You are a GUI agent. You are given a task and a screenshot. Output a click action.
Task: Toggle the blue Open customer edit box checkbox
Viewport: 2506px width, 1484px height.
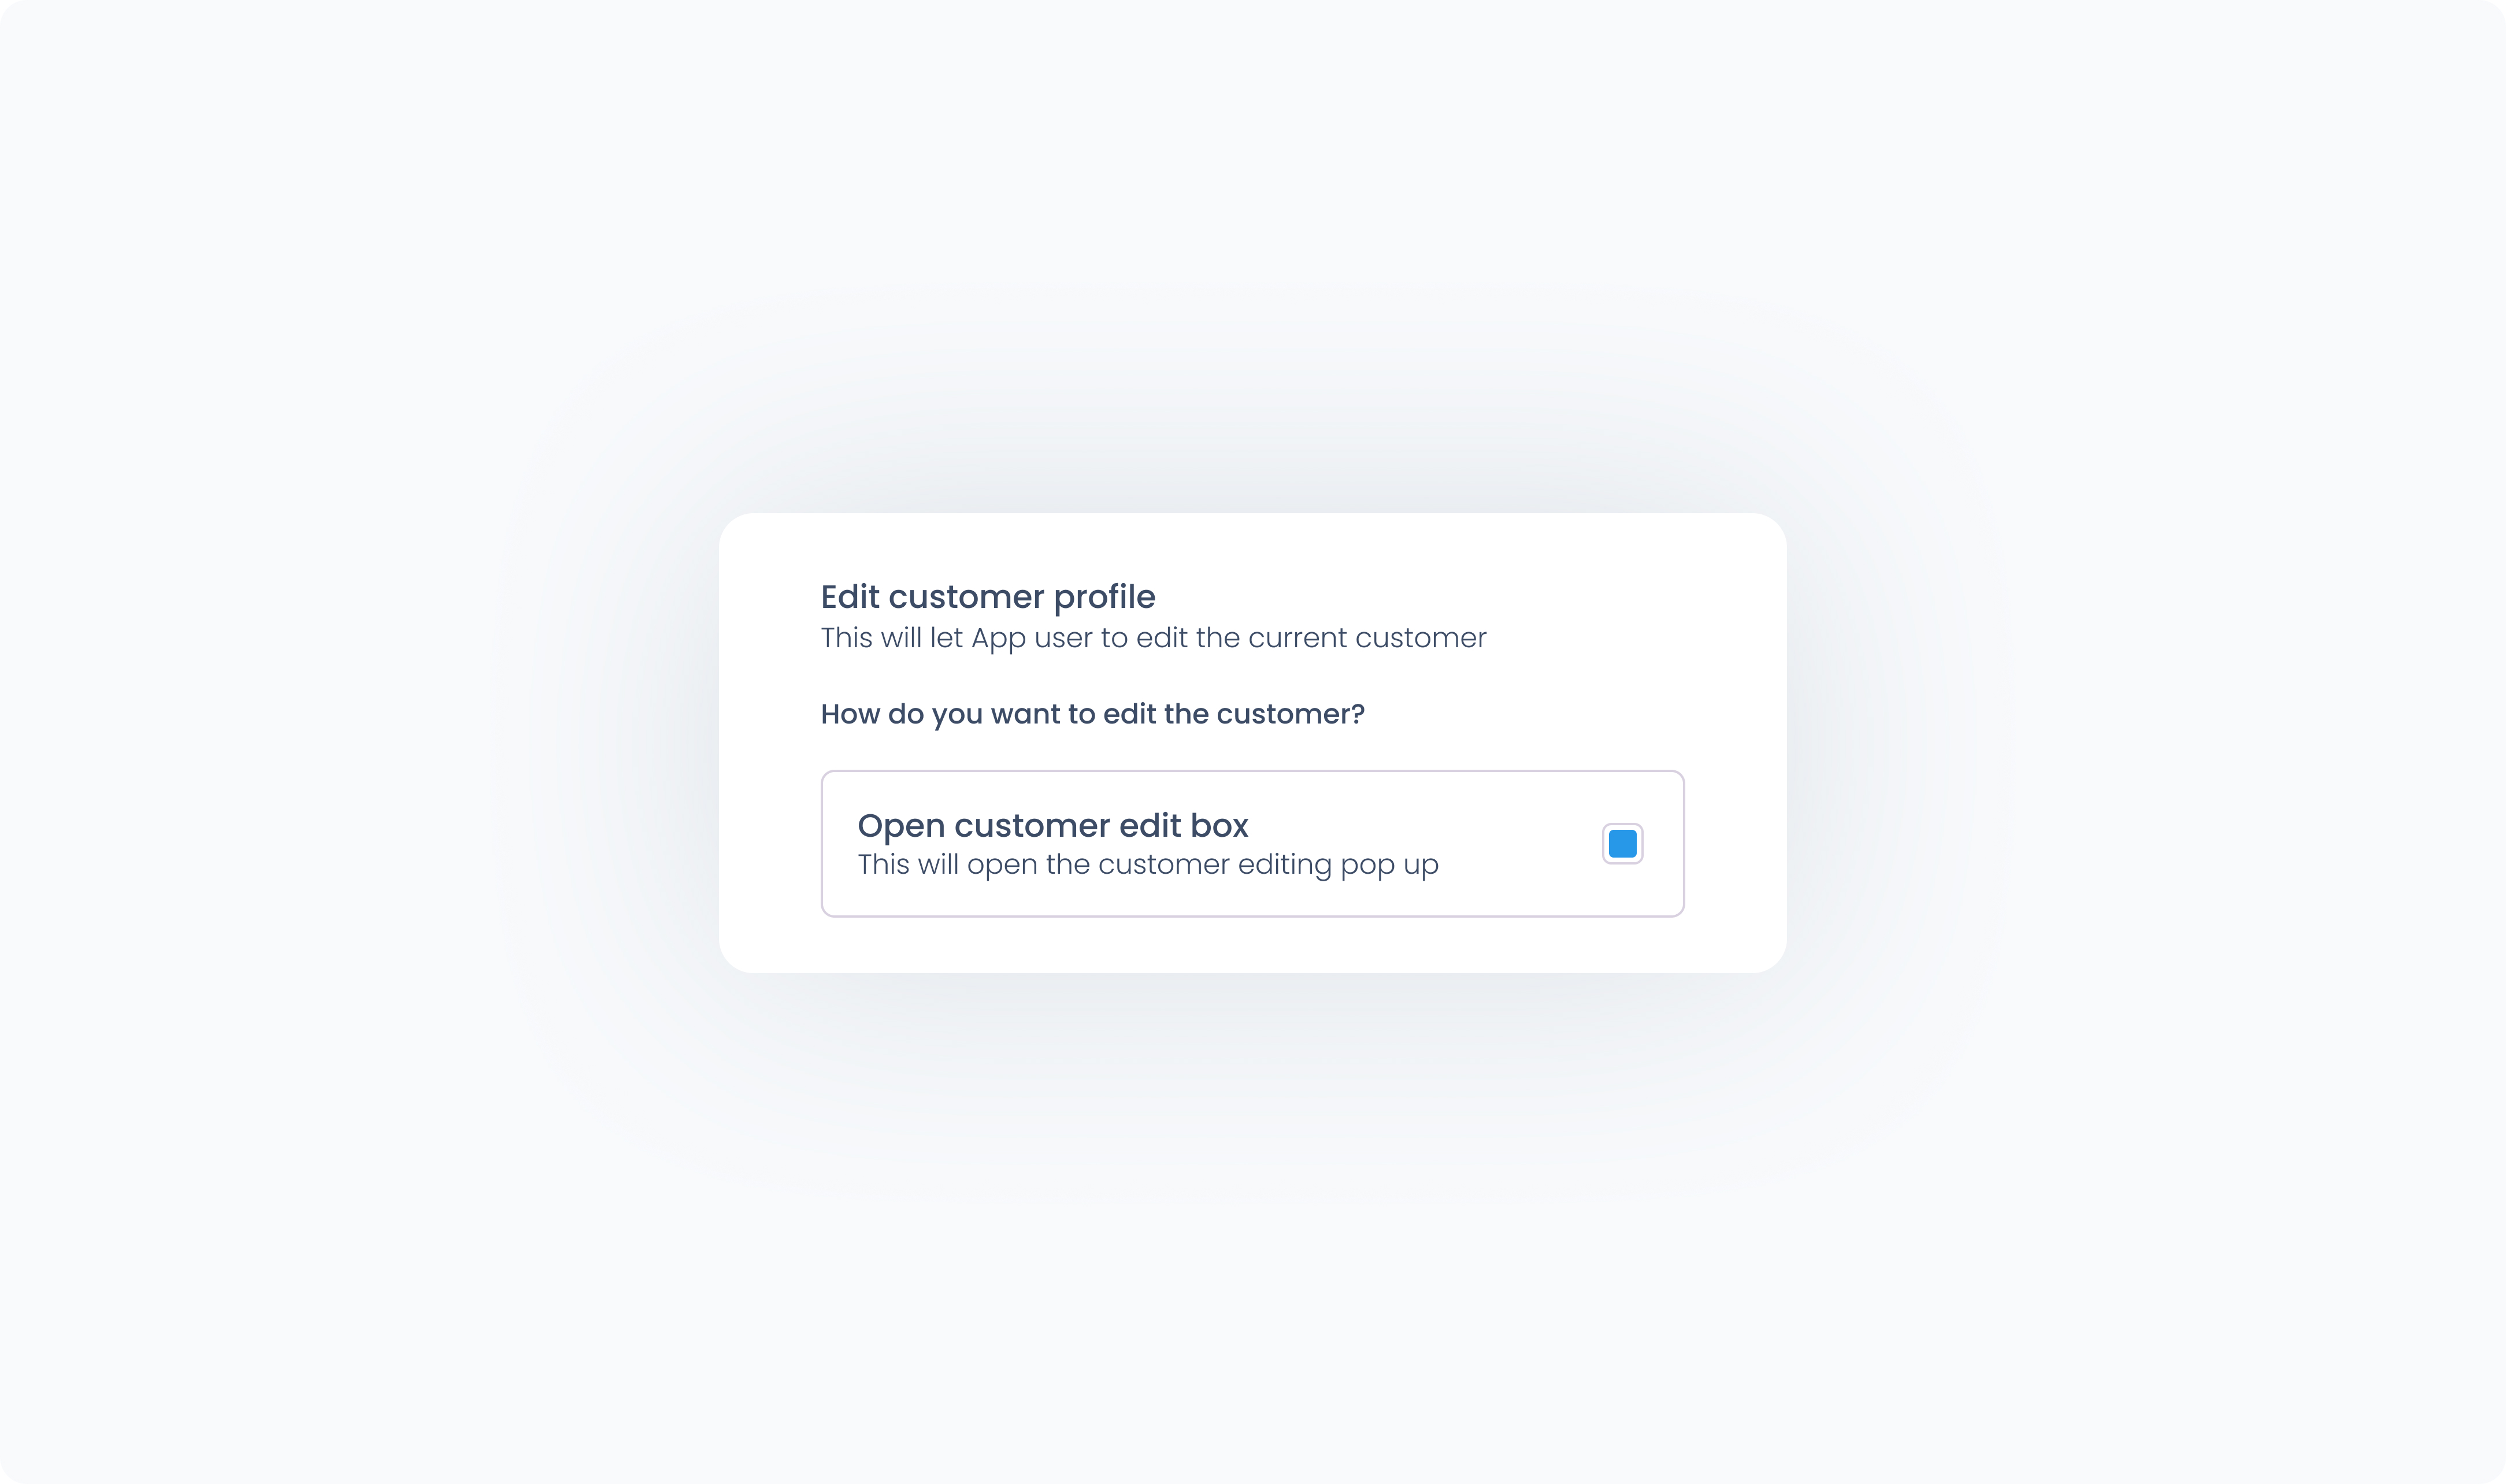coord(1622,843)
